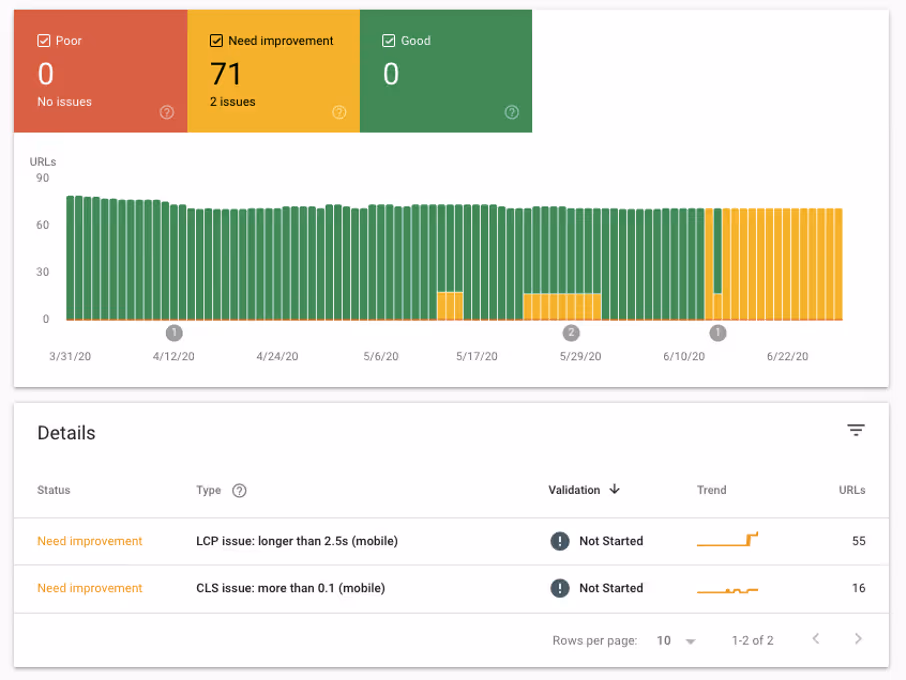Click the chart annotation marker near 4/12/20

pyautogui.click(x=174, y=333)
